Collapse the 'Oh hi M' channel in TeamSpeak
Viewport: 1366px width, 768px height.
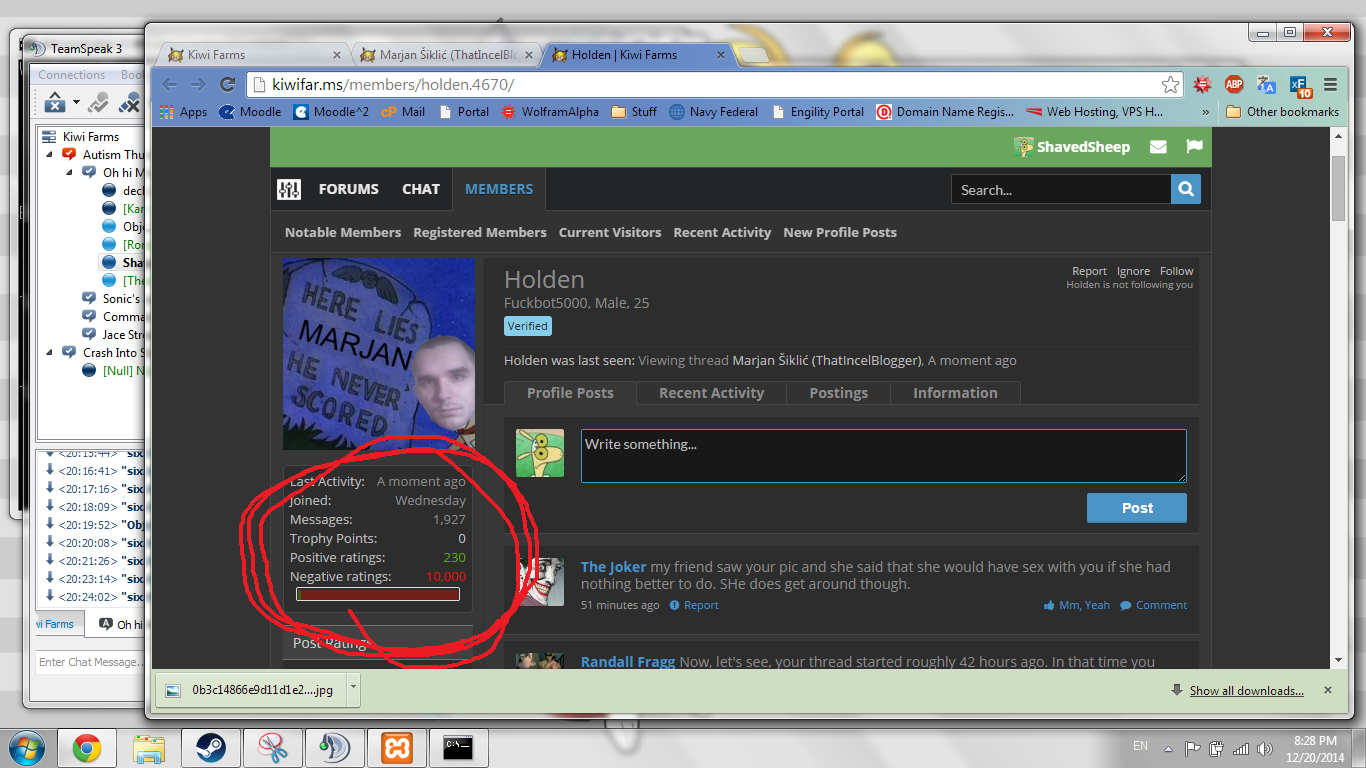tap(71, 173)
